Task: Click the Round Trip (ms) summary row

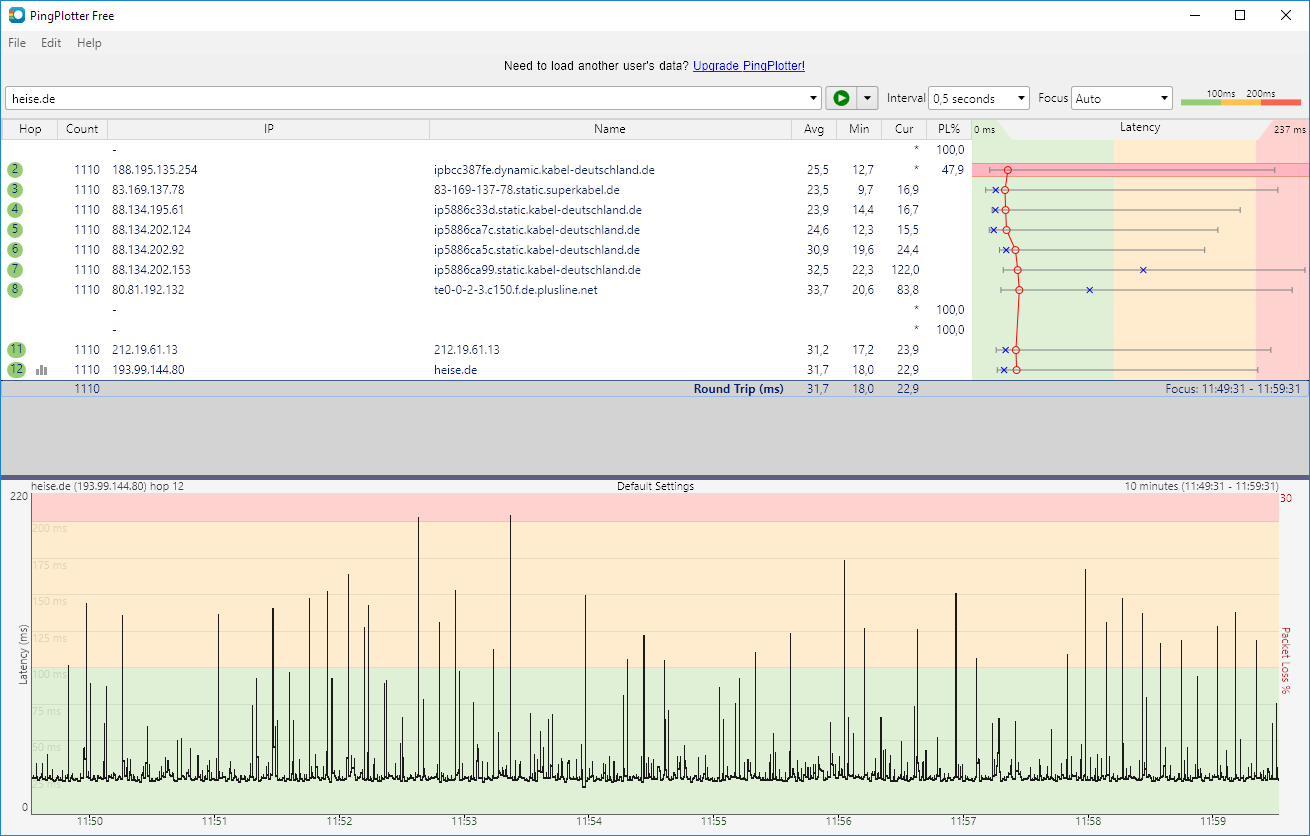Action: 654,389
